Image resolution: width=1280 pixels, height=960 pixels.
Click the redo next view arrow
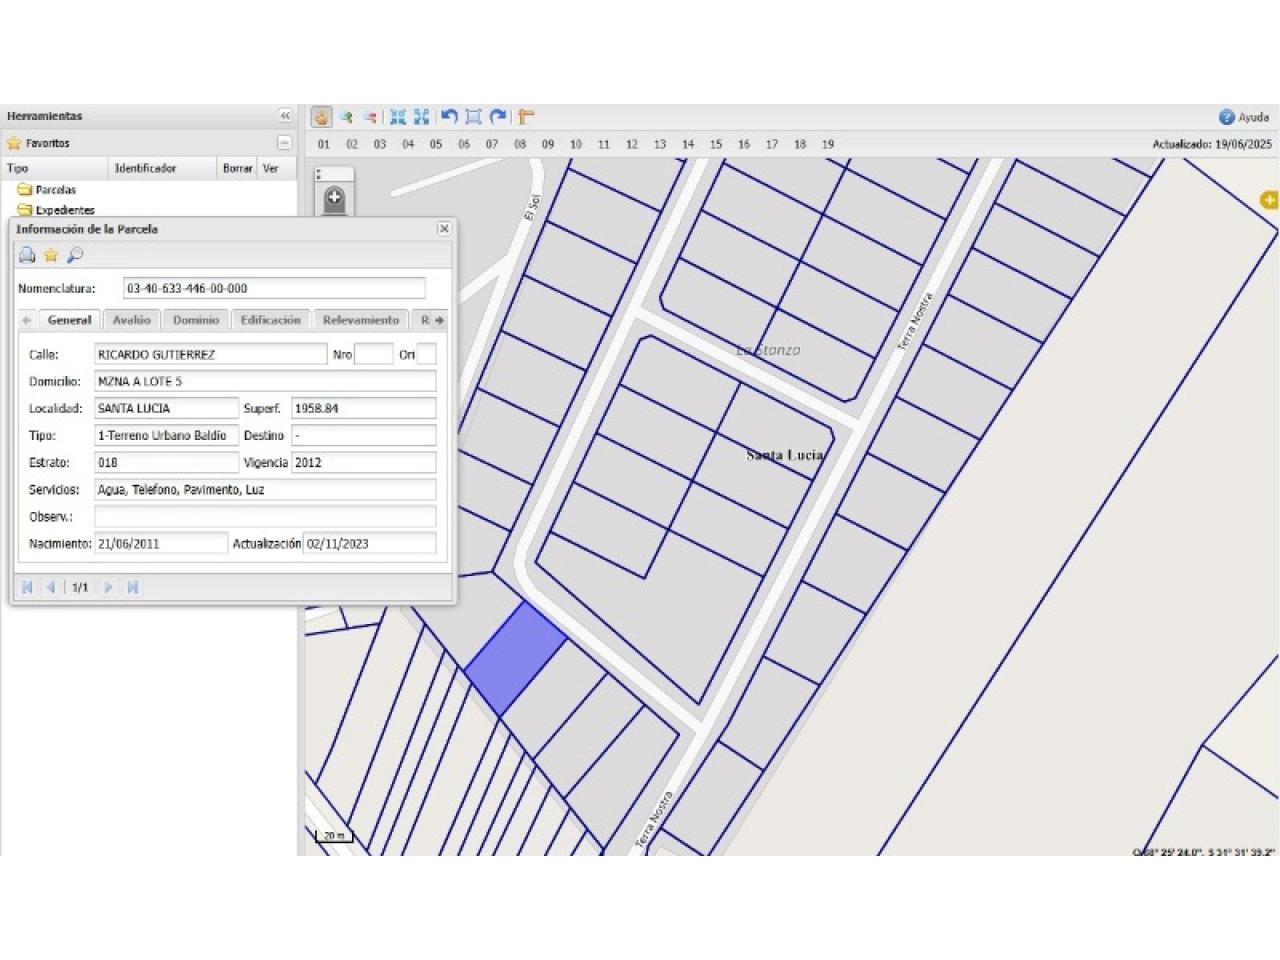click(x=498, y=117)
